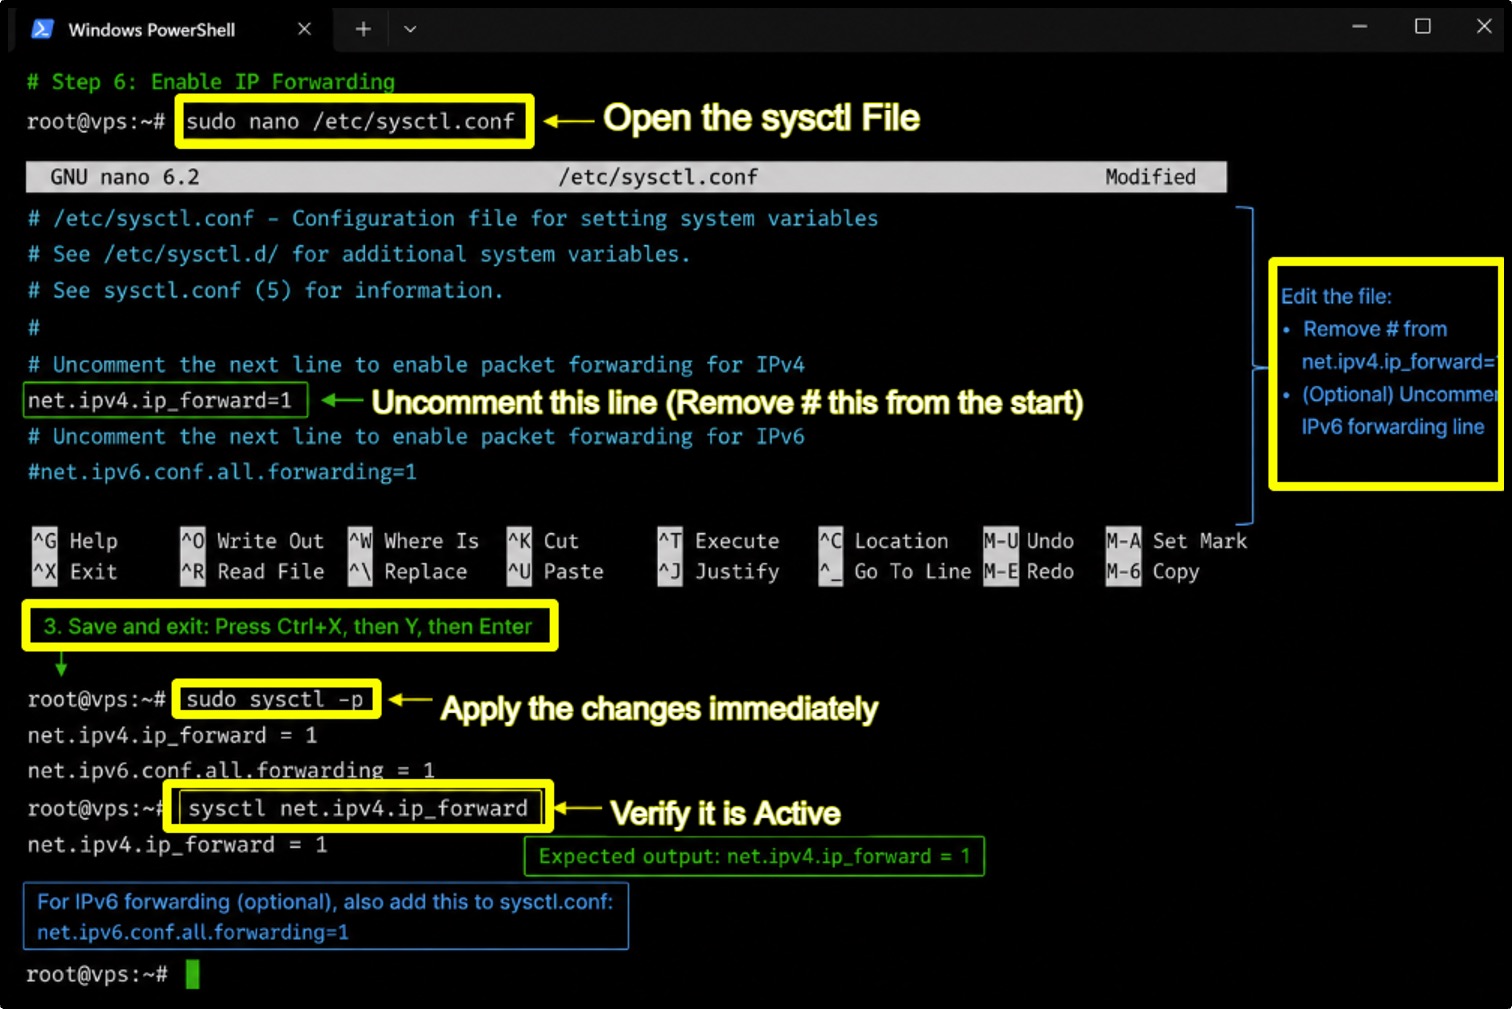Screen dimensions: 1512x1010
Task: Maximize the terminal window
Action: click(1422, 27)
